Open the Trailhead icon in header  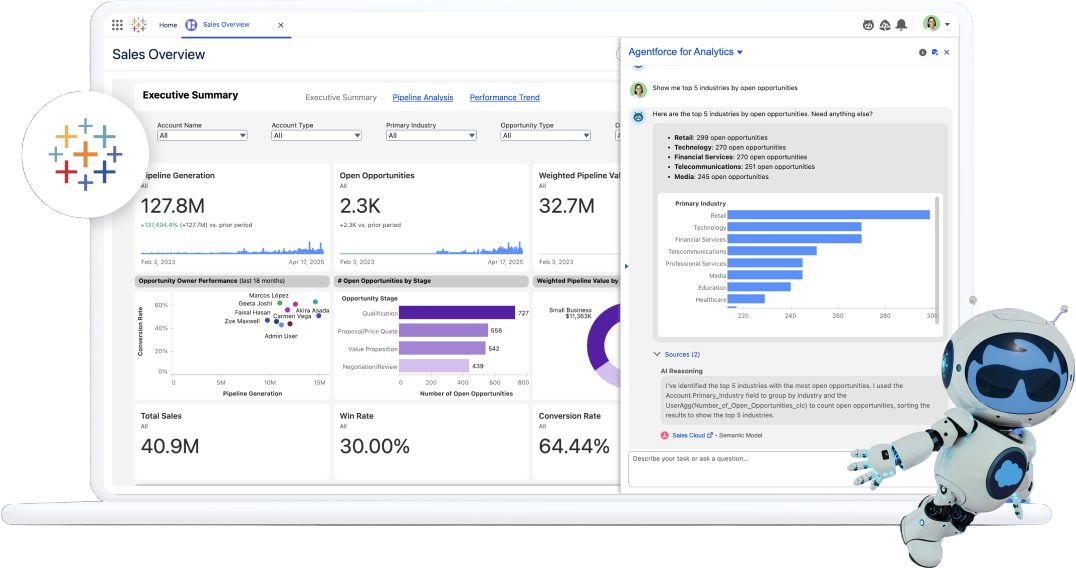click(885, 25)
